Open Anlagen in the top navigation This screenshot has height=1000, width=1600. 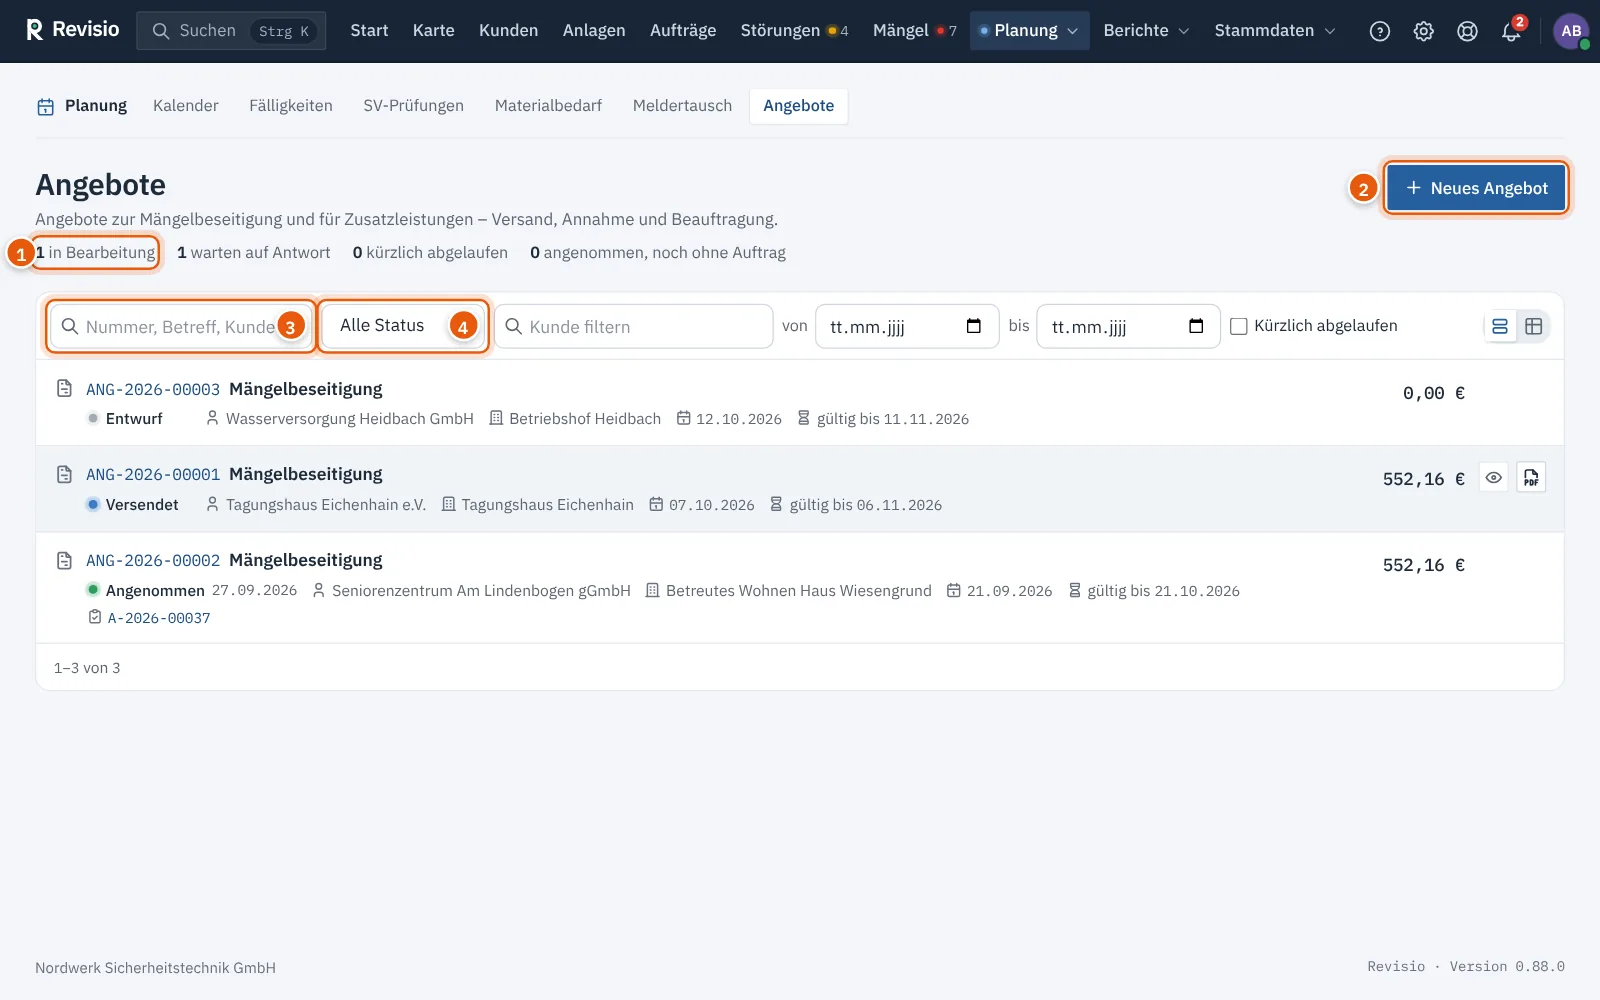[x=594, y=31]
